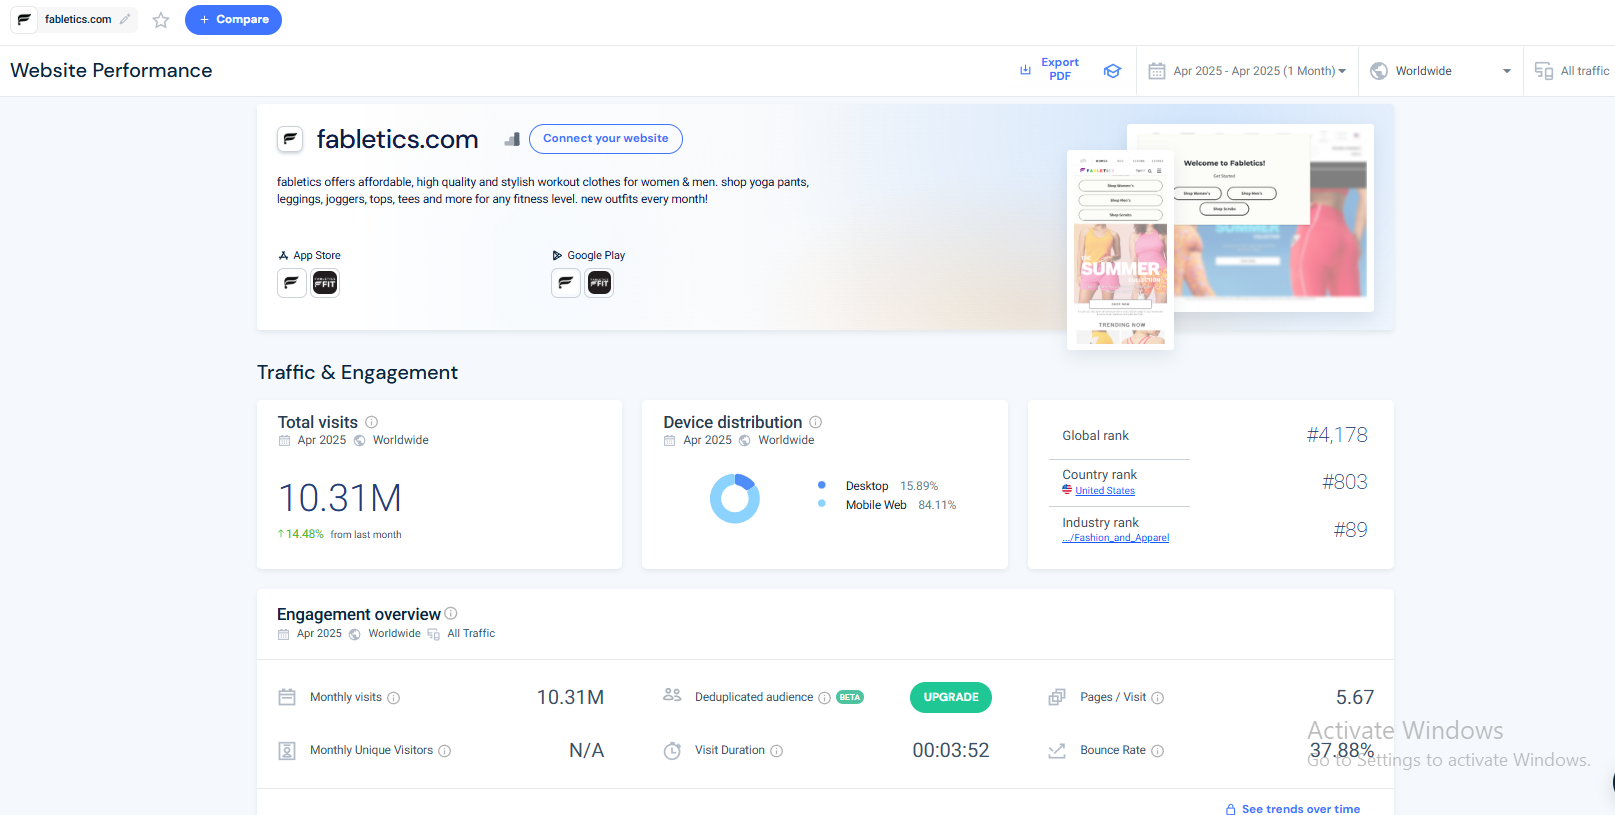Click the Desktop 15.89% share value
1615x815 pixels.
tap(919, 486)
